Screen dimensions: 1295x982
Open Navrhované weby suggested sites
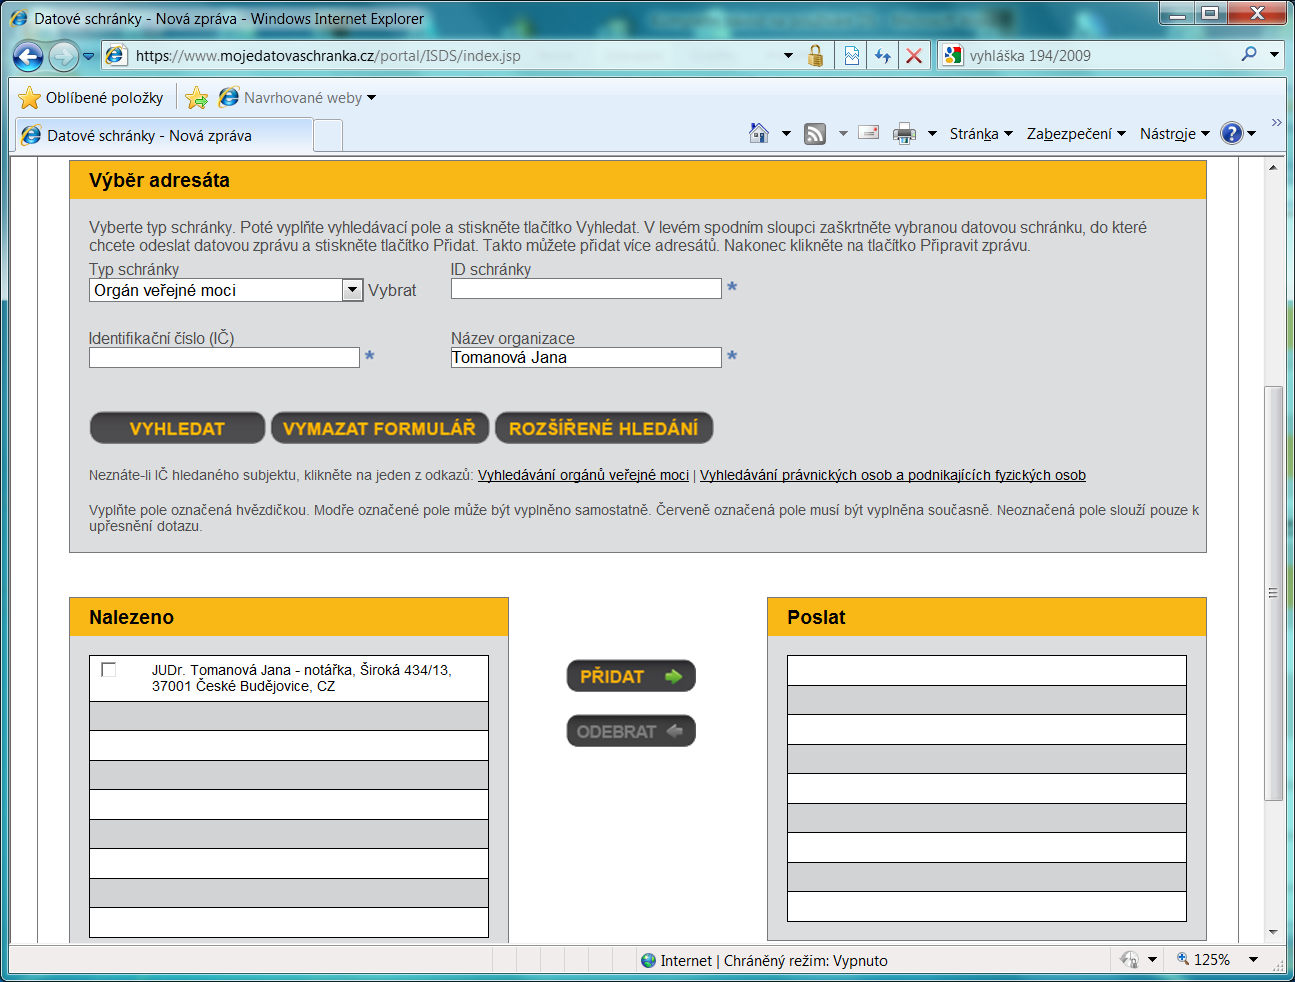tap(298, 97)
